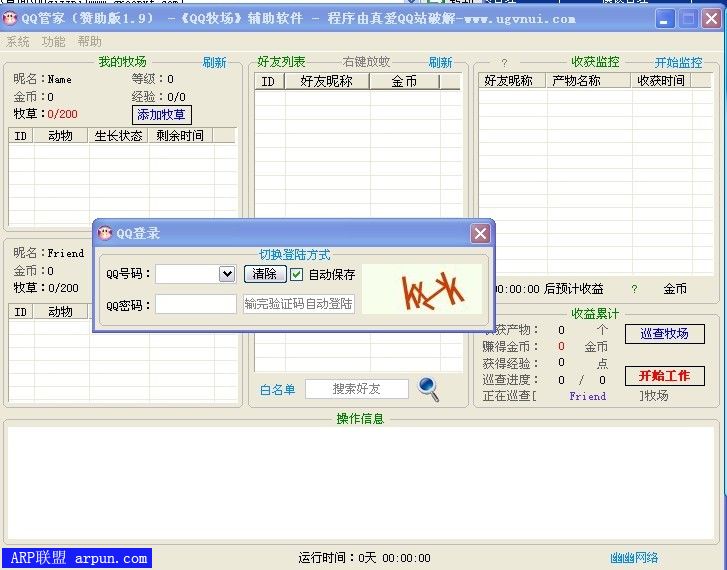This screenshot has height=570, width=727.
Task: Click the magnifier search icon under friend list
Action: pyautogui.click(x=428, y=389)
